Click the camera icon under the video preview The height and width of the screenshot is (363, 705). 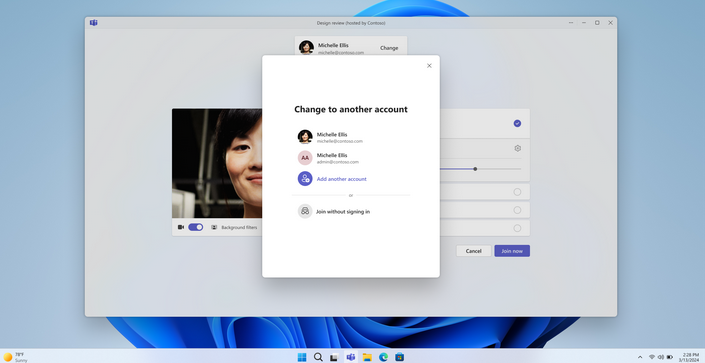(181, 227)
